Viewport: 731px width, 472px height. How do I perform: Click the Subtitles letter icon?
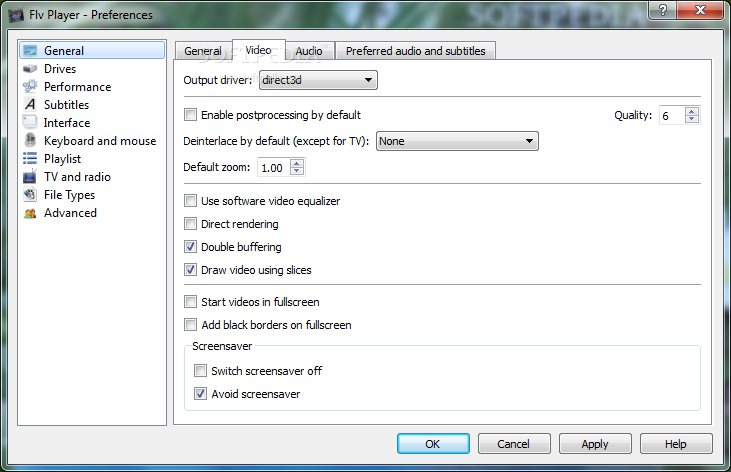pos(30,104)
